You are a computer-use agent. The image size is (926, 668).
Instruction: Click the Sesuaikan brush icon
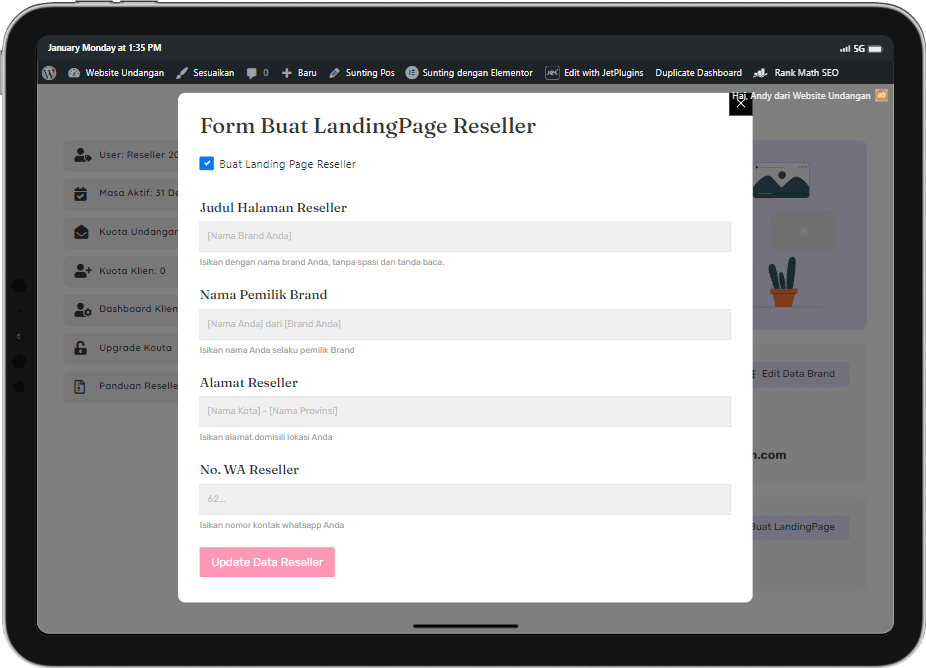click(x=182, y=73)
